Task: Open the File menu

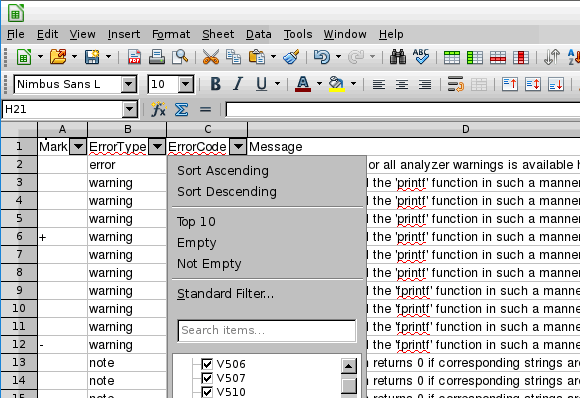Action: (x=16, y=34)
